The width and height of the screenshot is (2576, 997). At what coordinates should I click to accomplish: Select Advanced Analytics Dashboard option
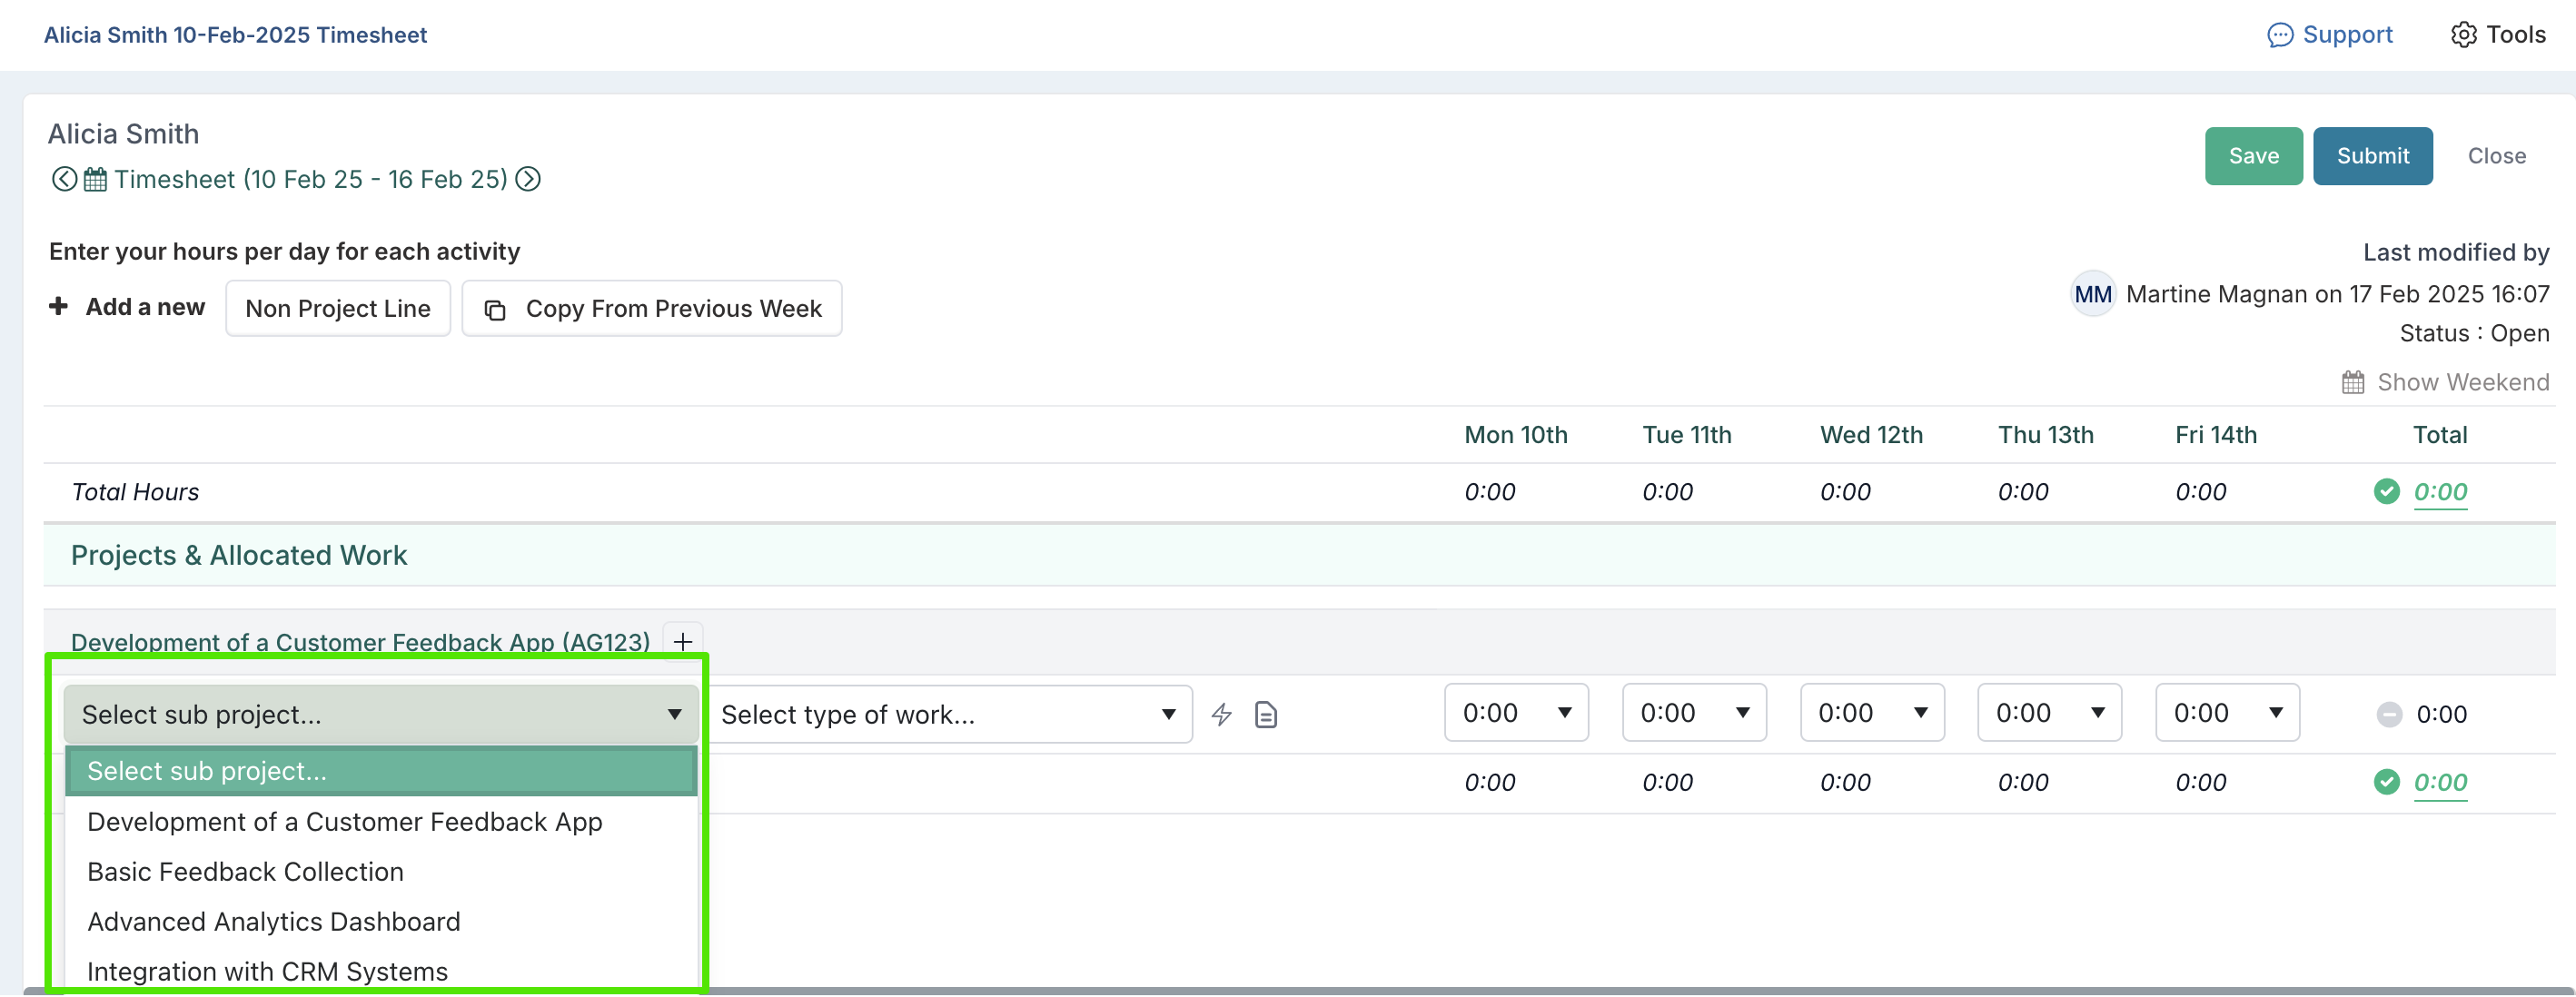pyautogui.click(x=381, y=922)
